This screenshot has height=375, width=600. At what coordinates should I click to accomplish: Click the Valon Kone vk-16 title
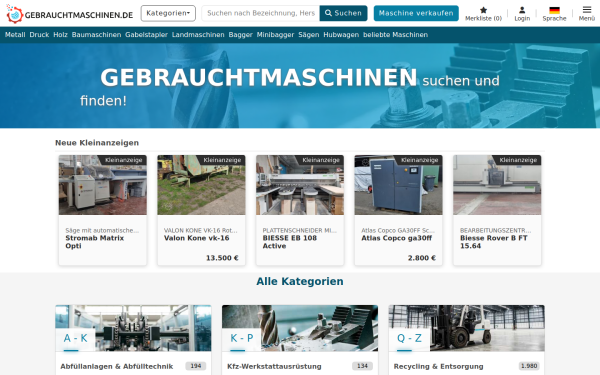(197, 238)
